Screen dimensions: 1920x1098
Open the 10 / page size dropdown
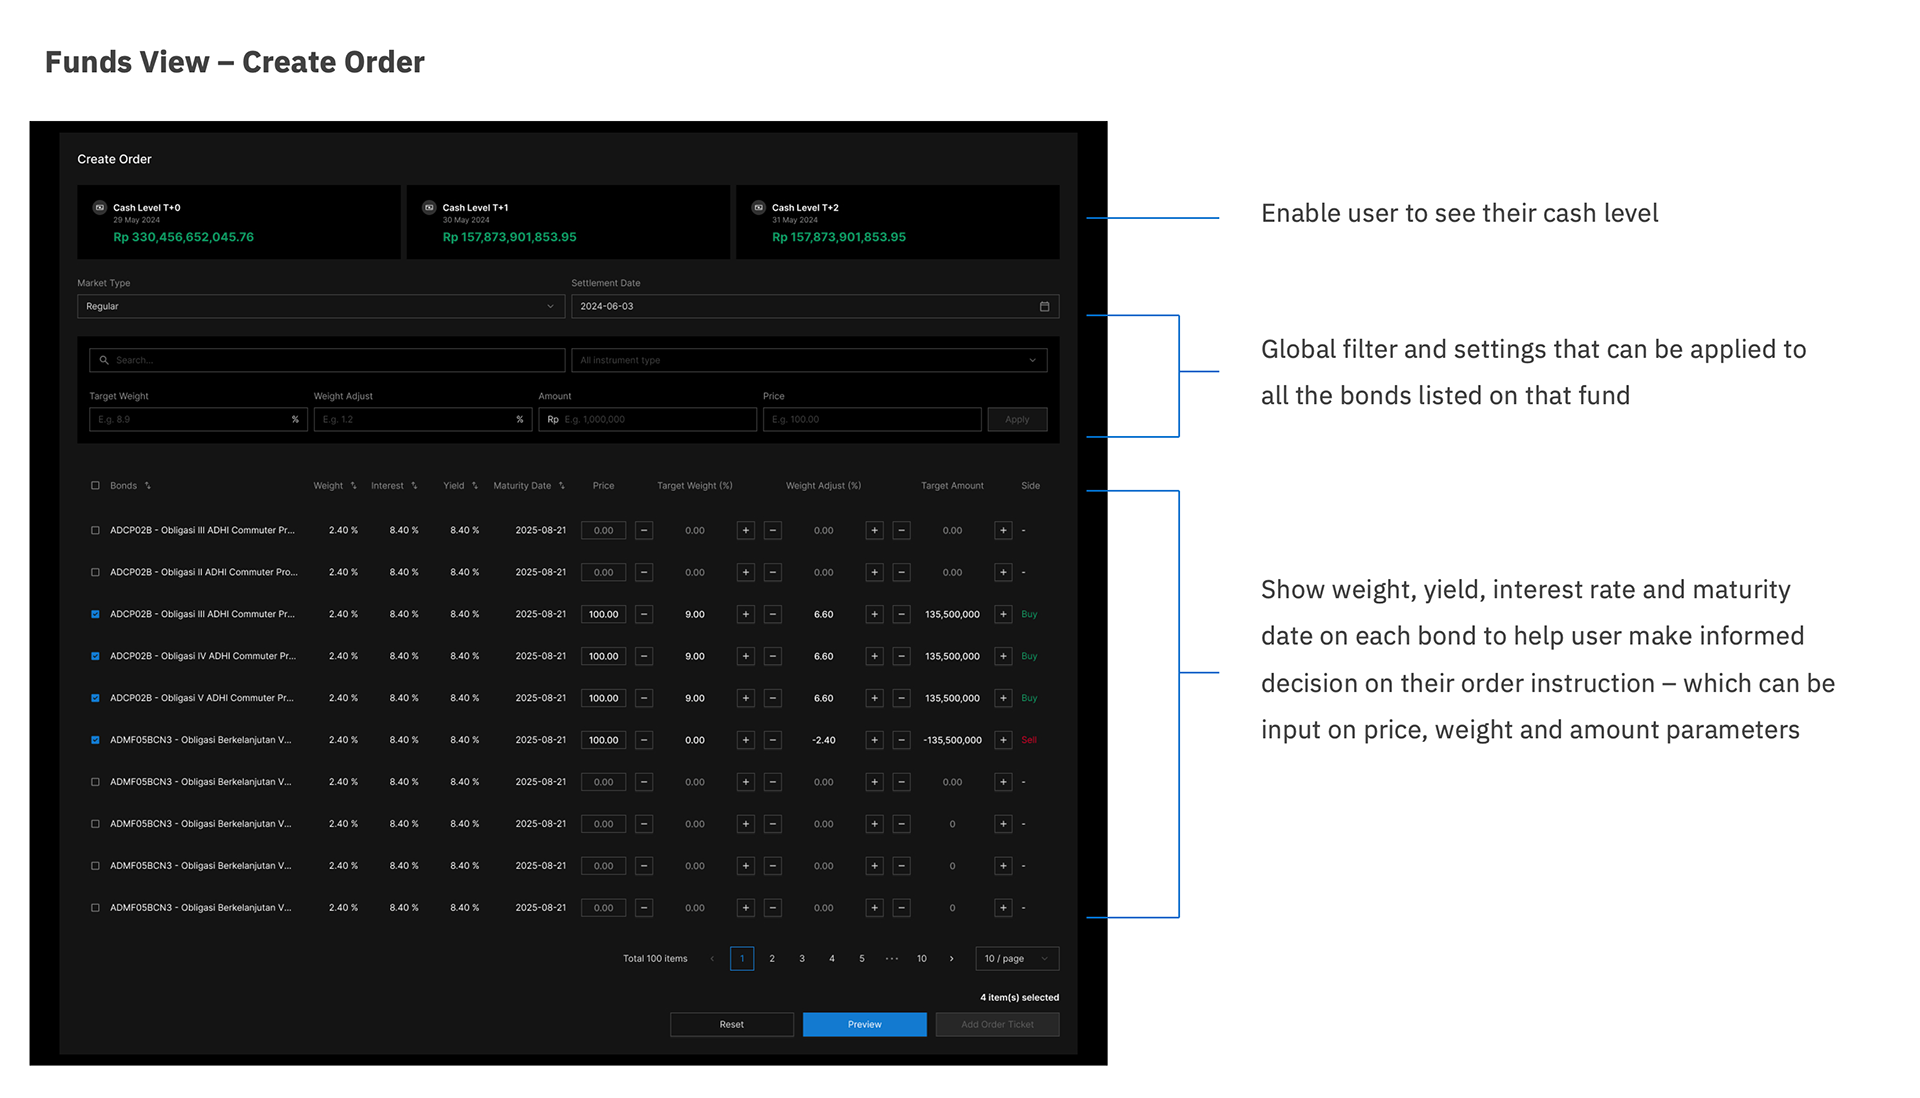coord(1016,959)
